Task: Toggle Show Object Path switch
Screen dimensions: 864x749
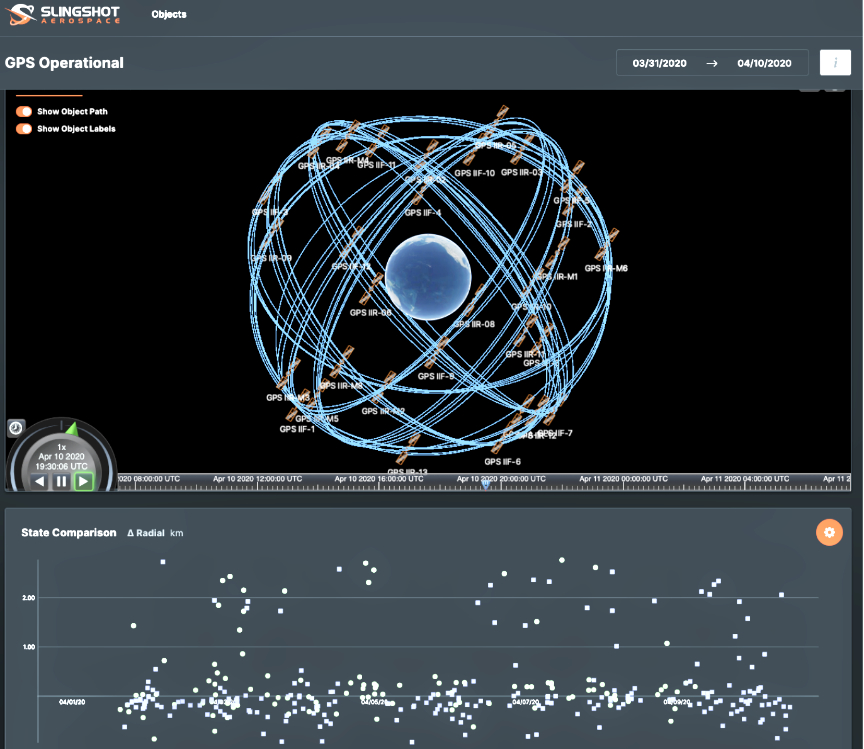Action: [24, 111]
